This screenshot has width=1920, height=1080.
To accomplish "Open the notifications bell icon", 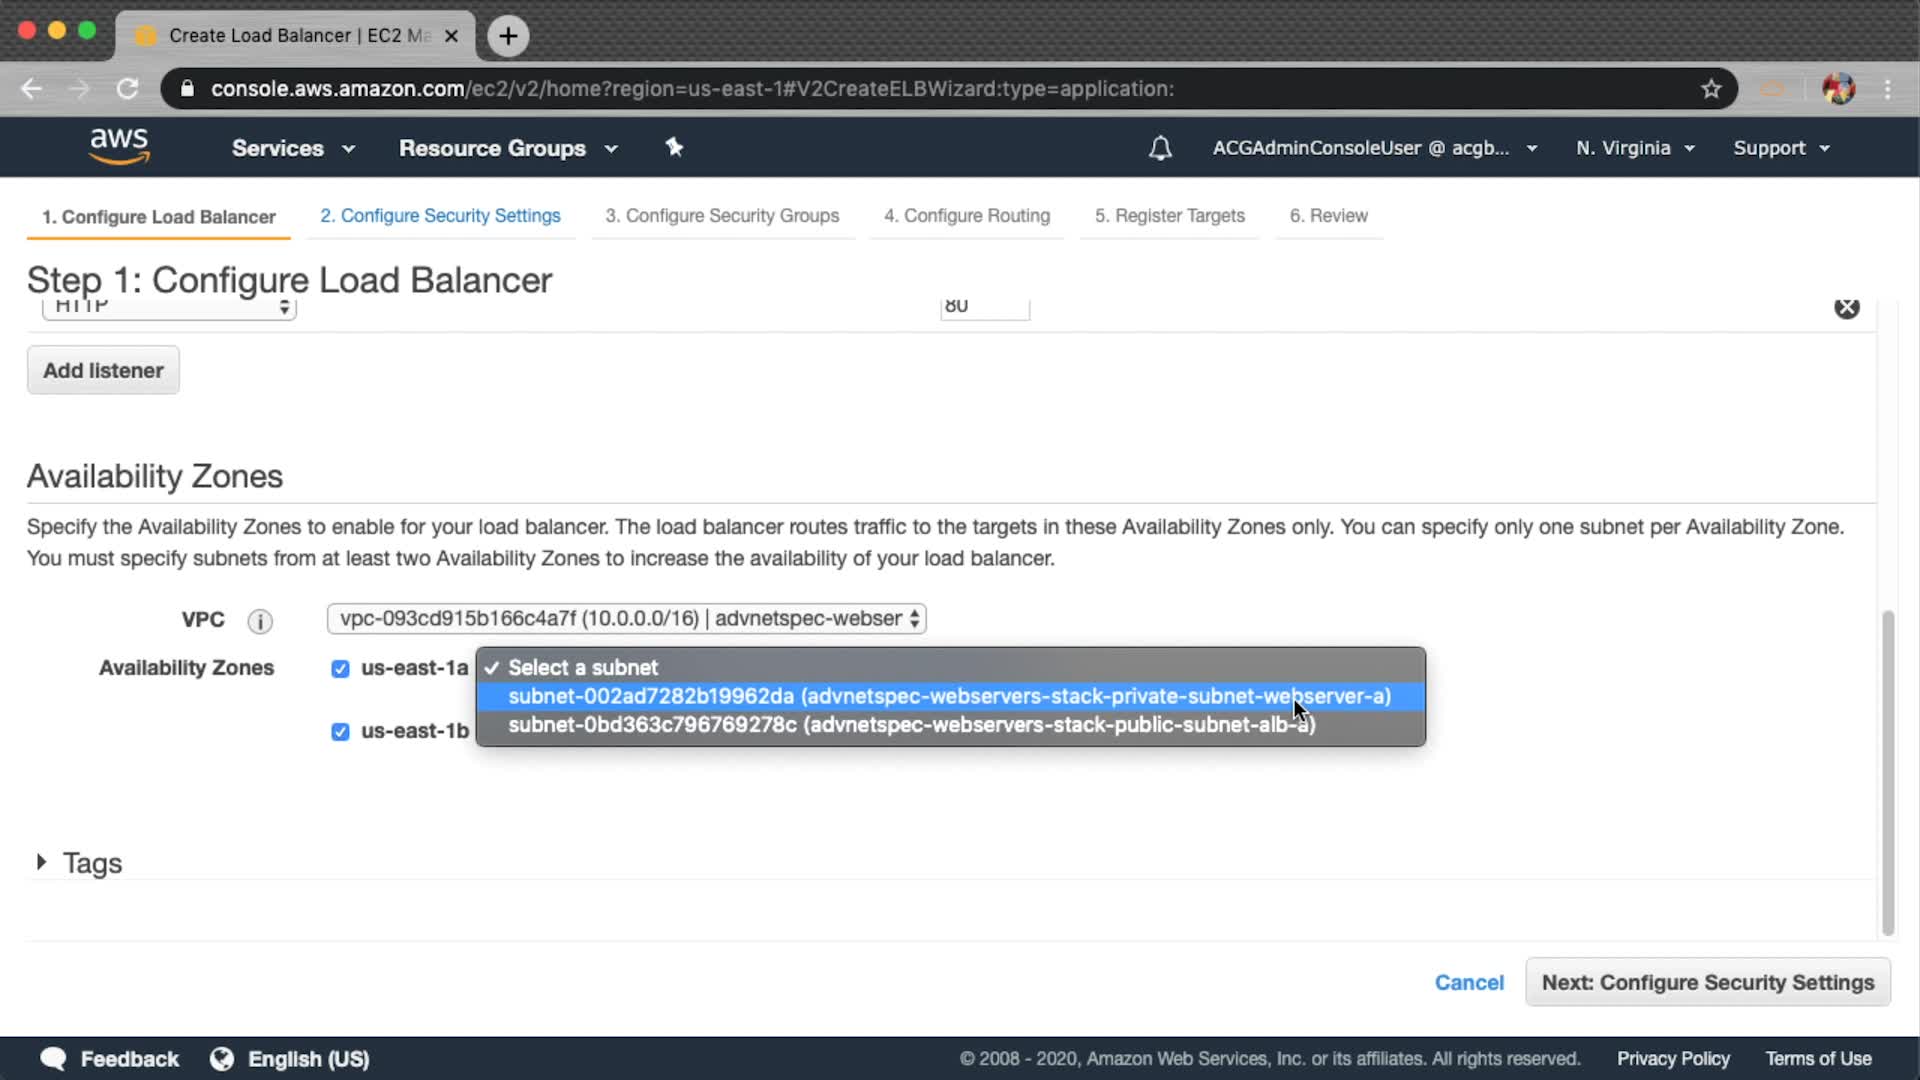I will 1160,148.
